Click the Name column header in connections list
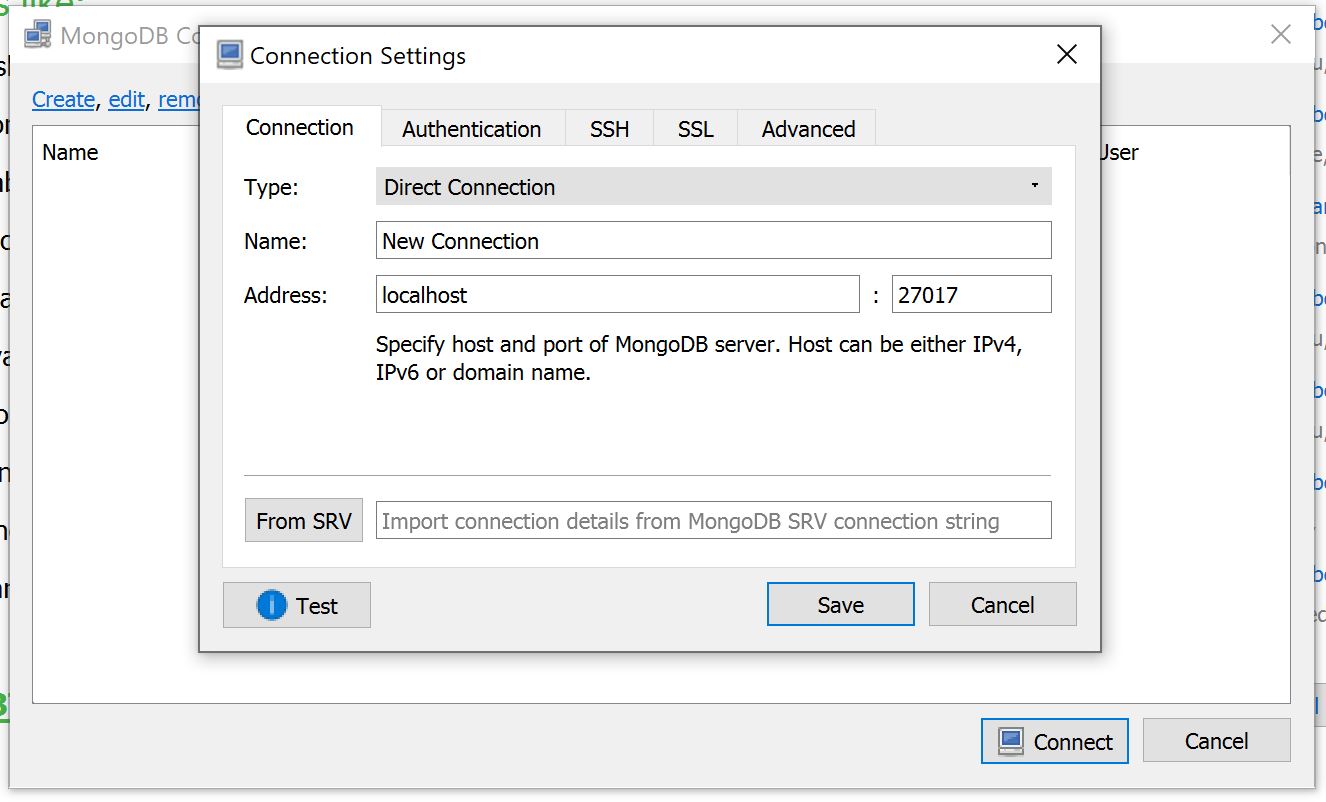1326x802 pixels. (70, 153)
